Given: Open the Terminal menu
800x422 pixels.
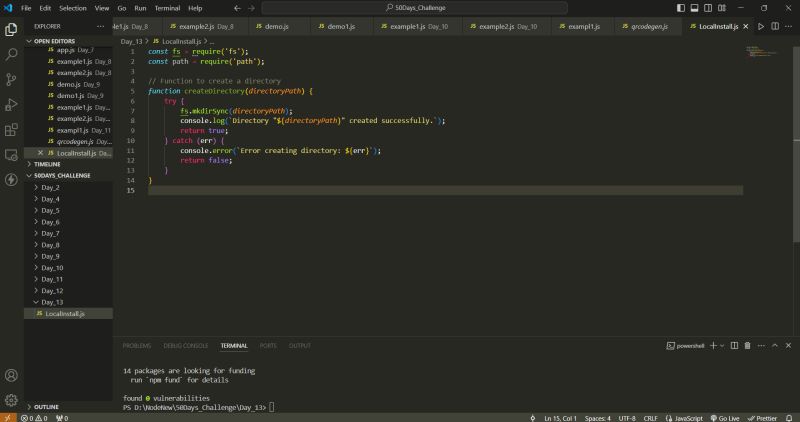Looking at the screenshot, I should [165, 8].
